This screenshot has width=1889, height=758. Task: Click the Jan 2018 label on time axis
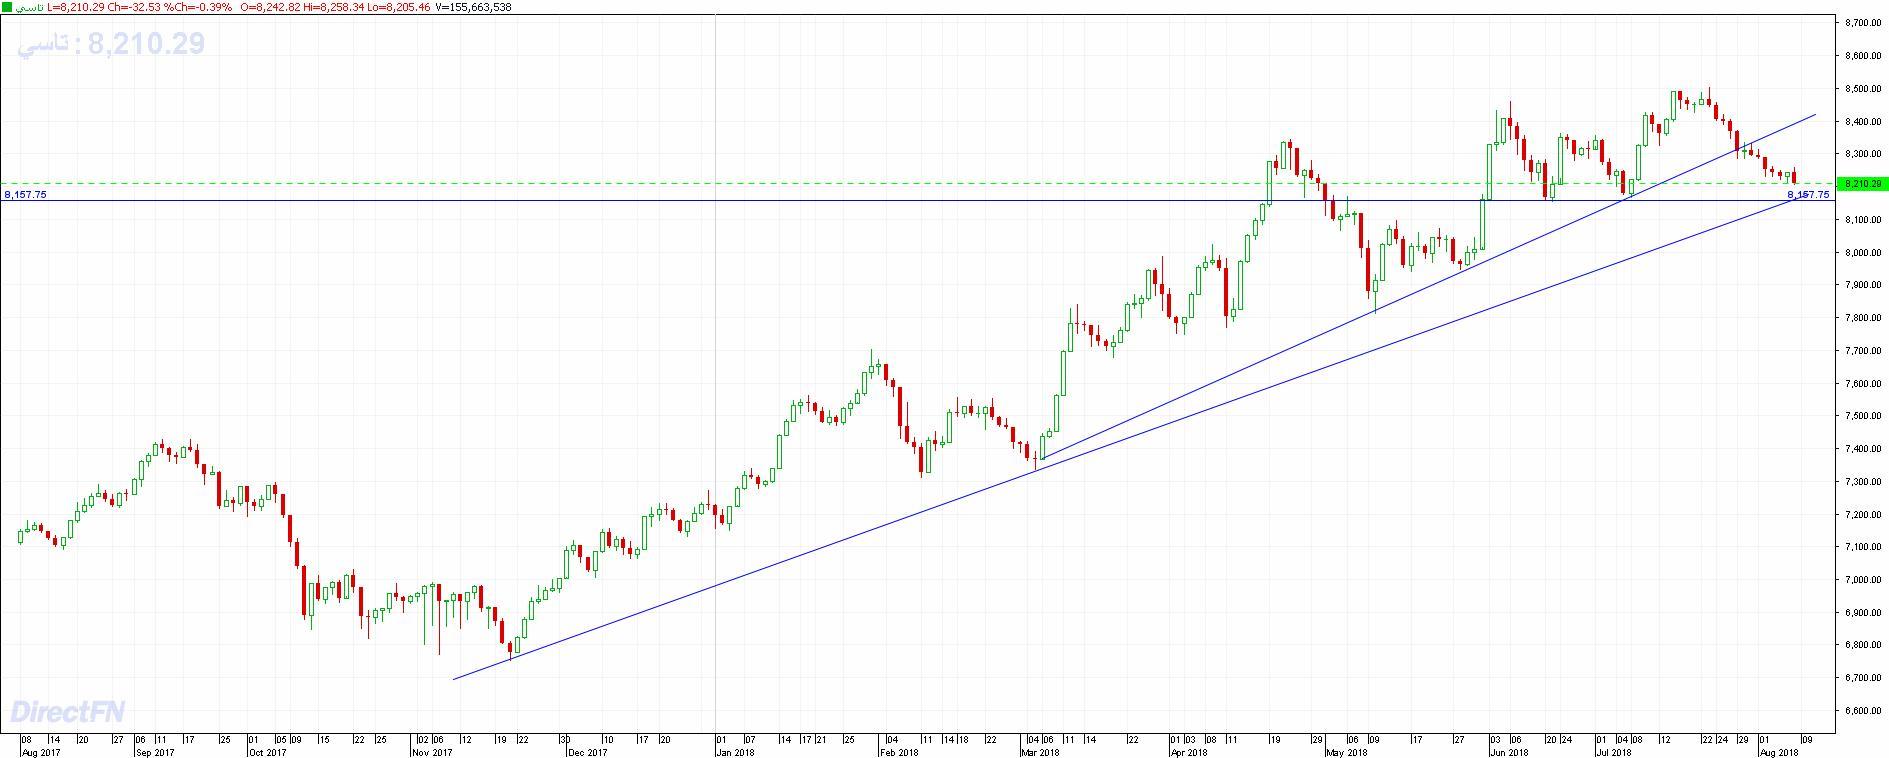pos(735,751)
